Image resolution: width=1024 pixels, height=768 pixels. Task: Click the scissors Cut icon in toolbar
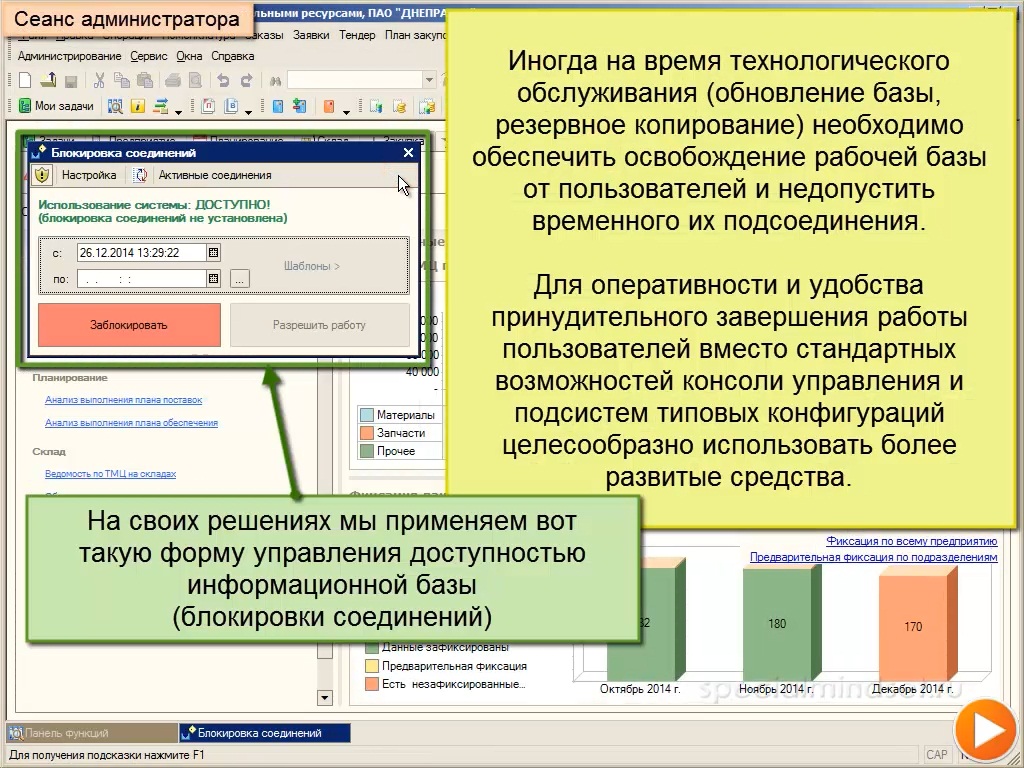pyautogui.click(x=99, y=81)
